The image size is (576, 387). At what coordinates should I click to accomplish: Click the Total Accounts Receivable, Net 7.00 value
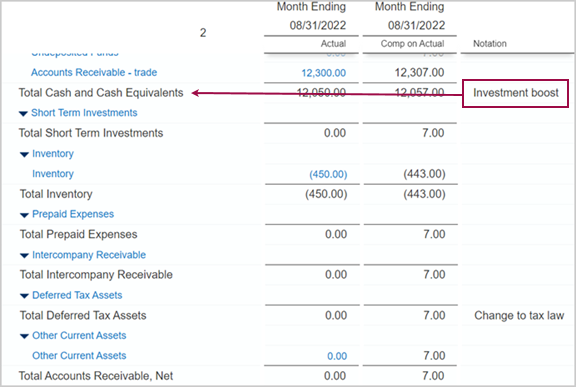pos(433,376)
